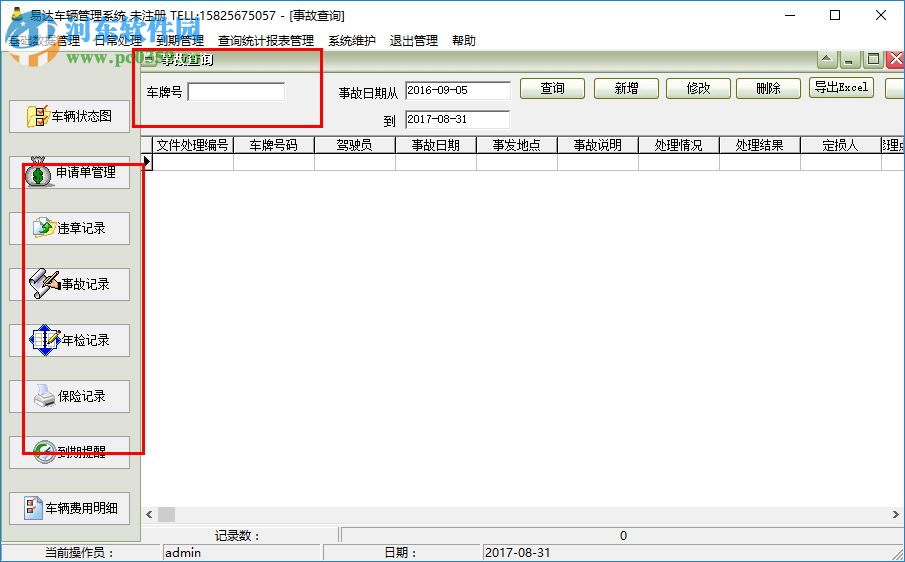Click the 查询 button
The height and width of the screenshot is (562, 905).
tap(552, 88)
